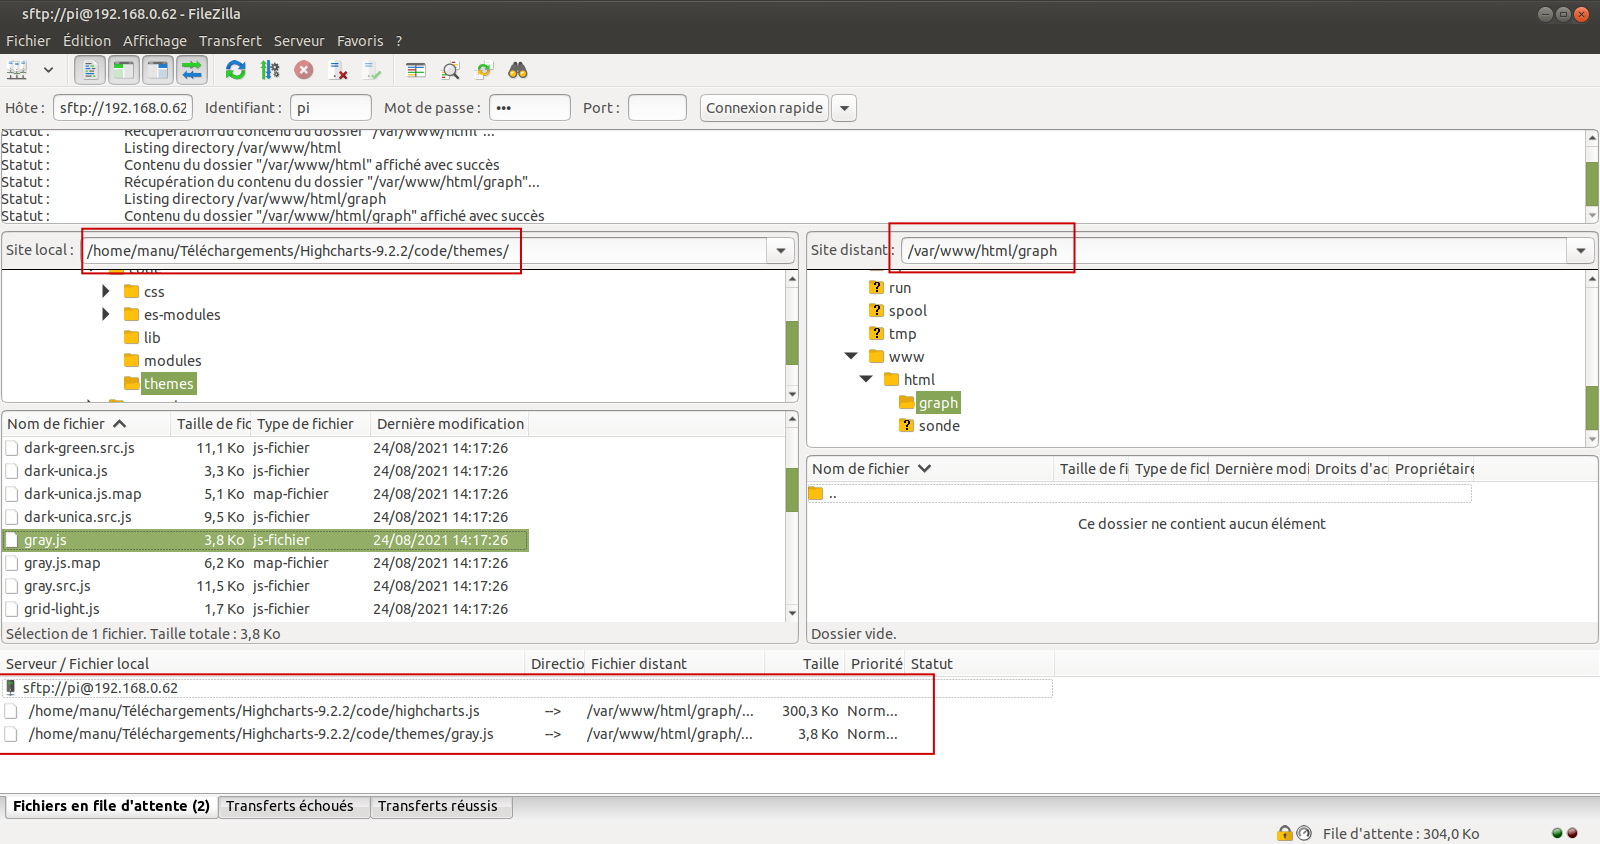
Task: Toggle directory comparison
Action: (450, 70)
